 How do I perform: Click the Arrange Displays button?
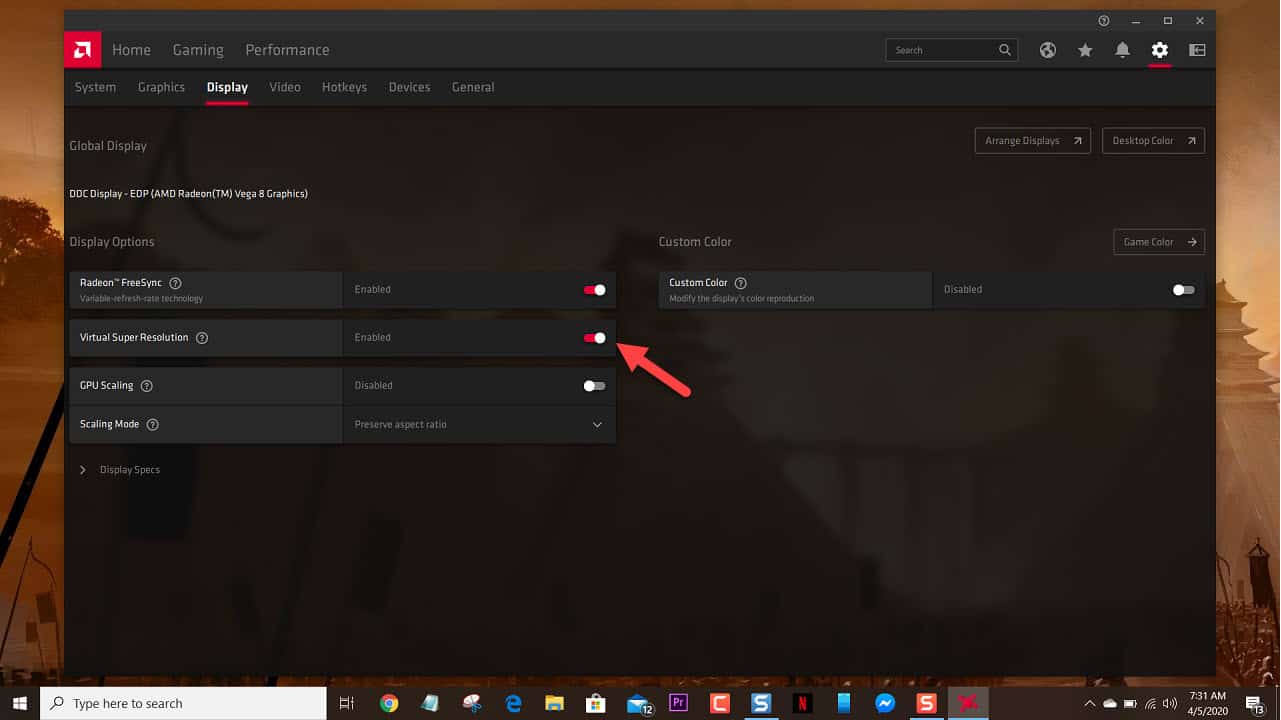[x=1033, y=141]
